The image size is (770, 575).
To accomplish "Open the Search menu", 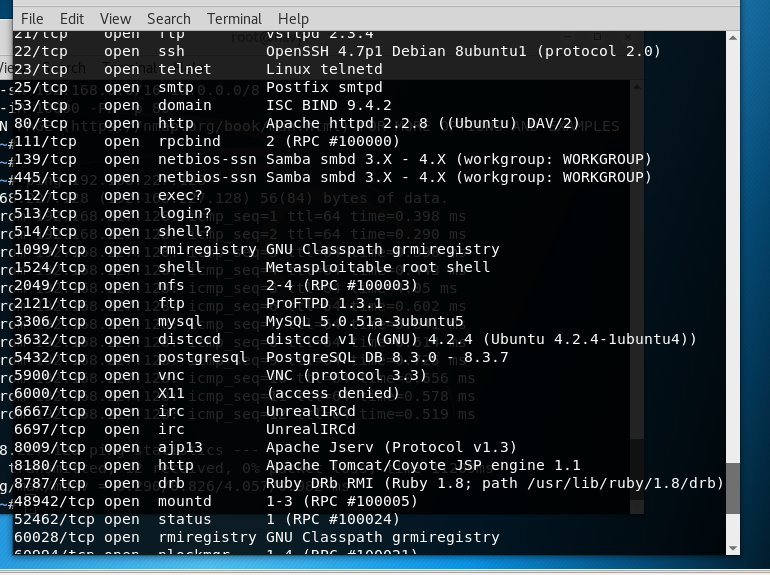I will [168, 19].
